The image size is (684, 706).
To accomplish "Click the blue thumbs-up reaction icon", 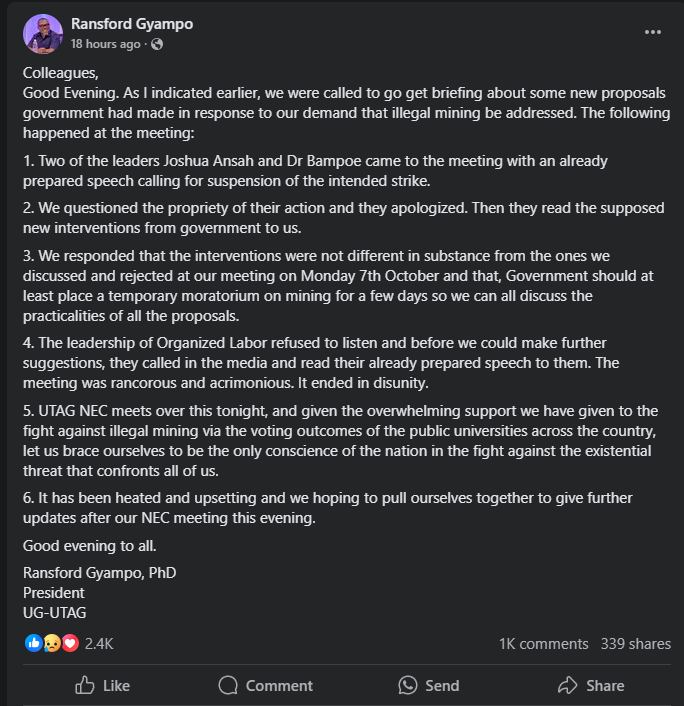I will [33, 643].
